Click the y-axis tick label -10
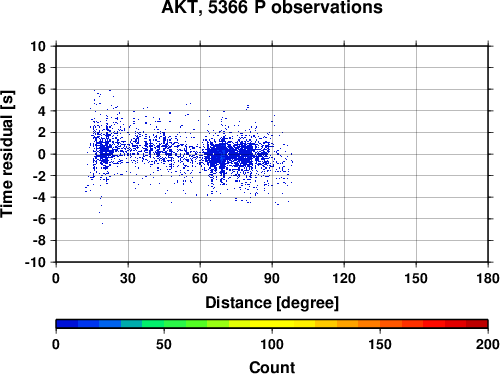Screen dimensions: 500x374 [x=35, y=262]
